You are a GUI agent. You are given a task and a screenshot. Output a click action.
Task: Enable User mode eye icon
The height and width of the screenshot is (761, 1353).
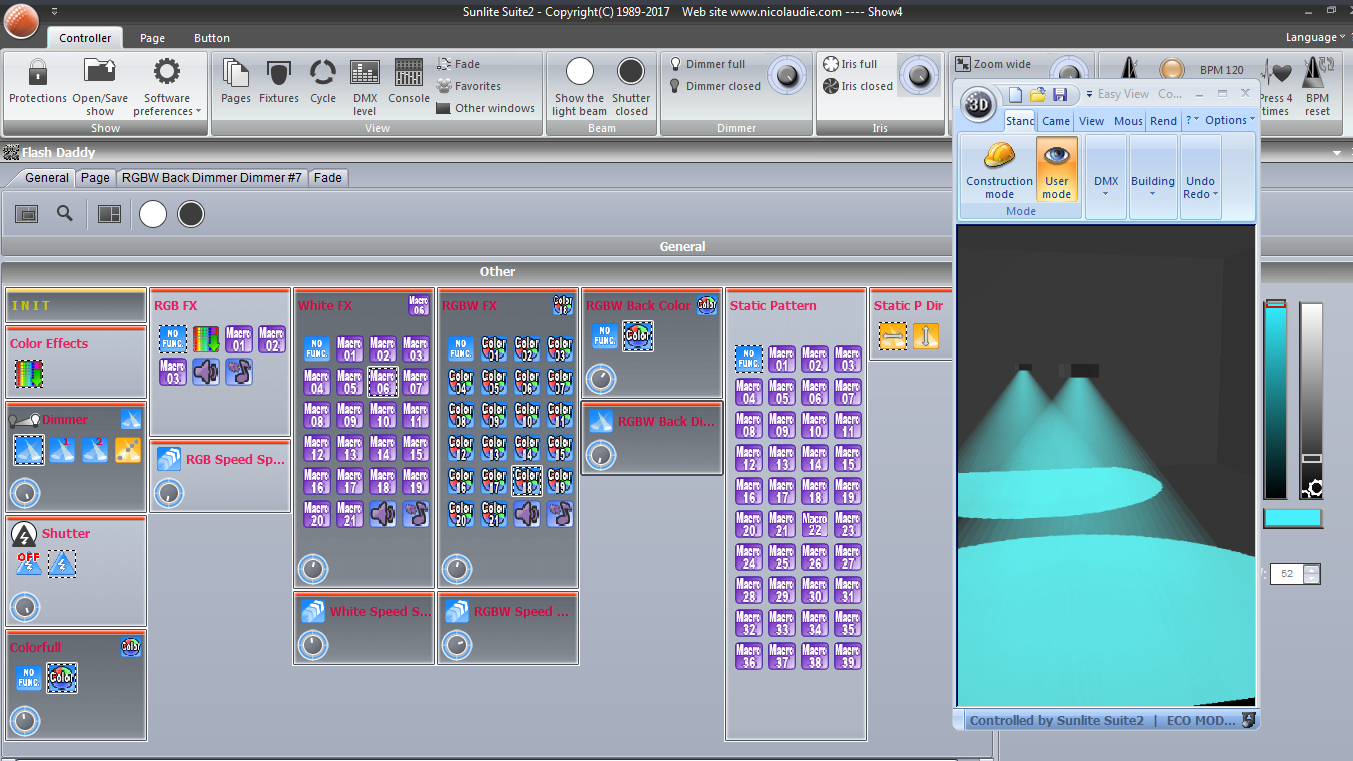click(1056, 168)
